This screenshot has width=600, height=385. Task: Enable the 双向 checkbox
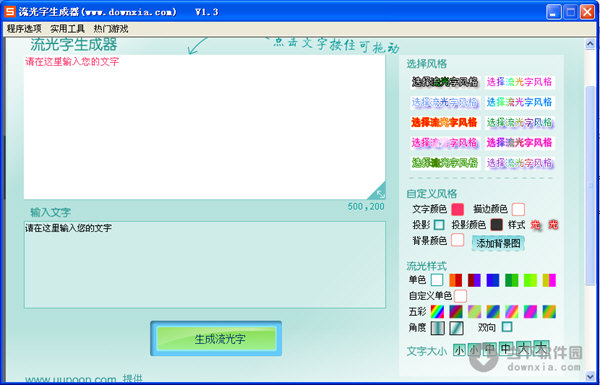click(507, 327)
